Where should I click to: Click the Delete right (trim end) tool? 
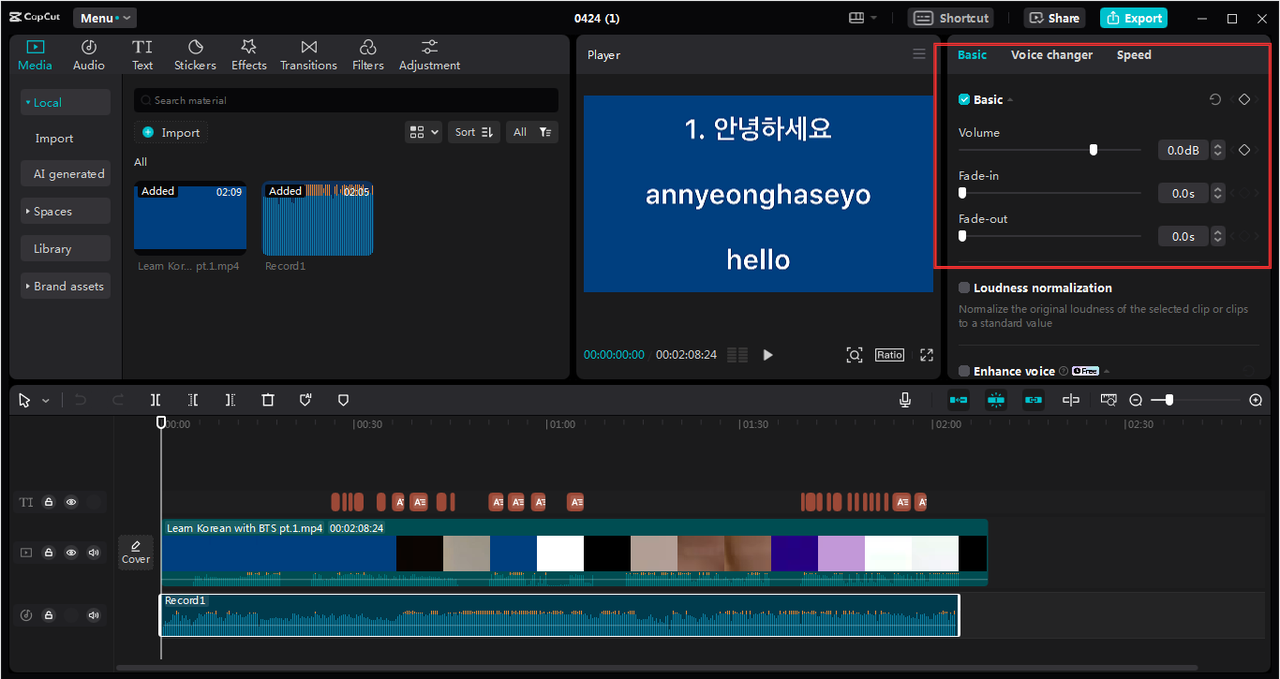(230, 400)
